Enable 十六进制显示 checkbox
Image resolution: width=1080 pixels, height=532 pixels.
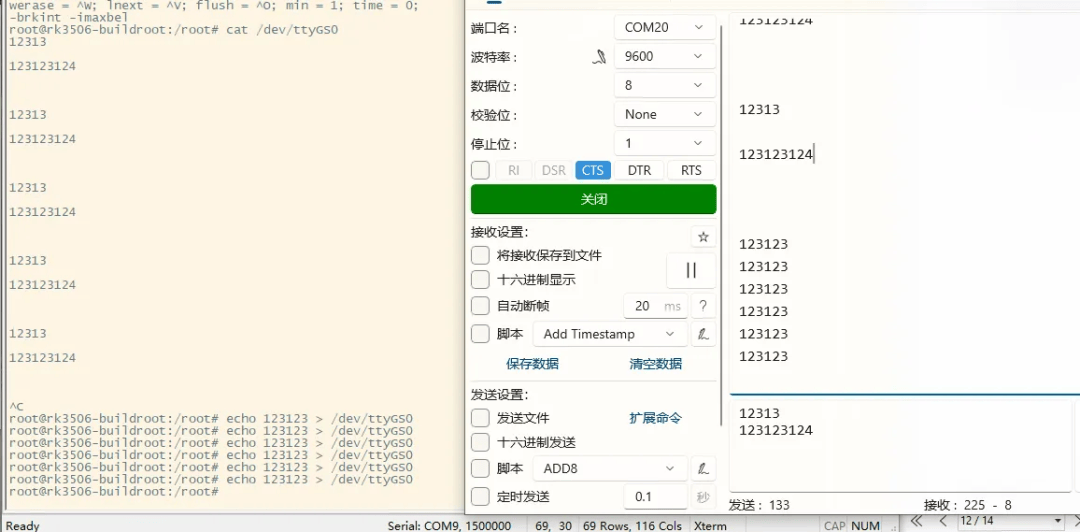[480, 280]
